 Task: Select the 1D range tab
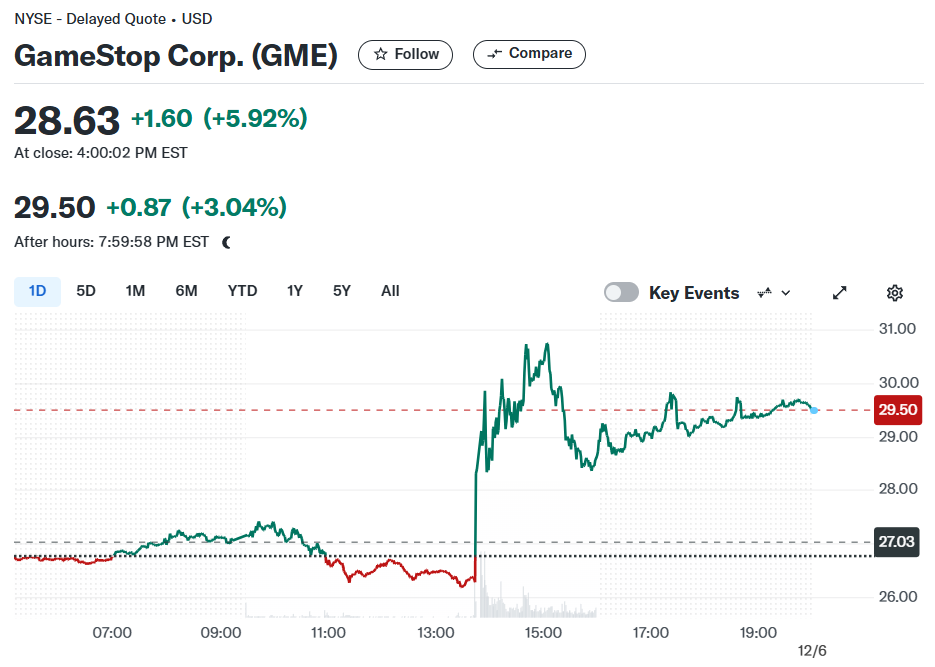pyautogui.click(x=38, y=291)
